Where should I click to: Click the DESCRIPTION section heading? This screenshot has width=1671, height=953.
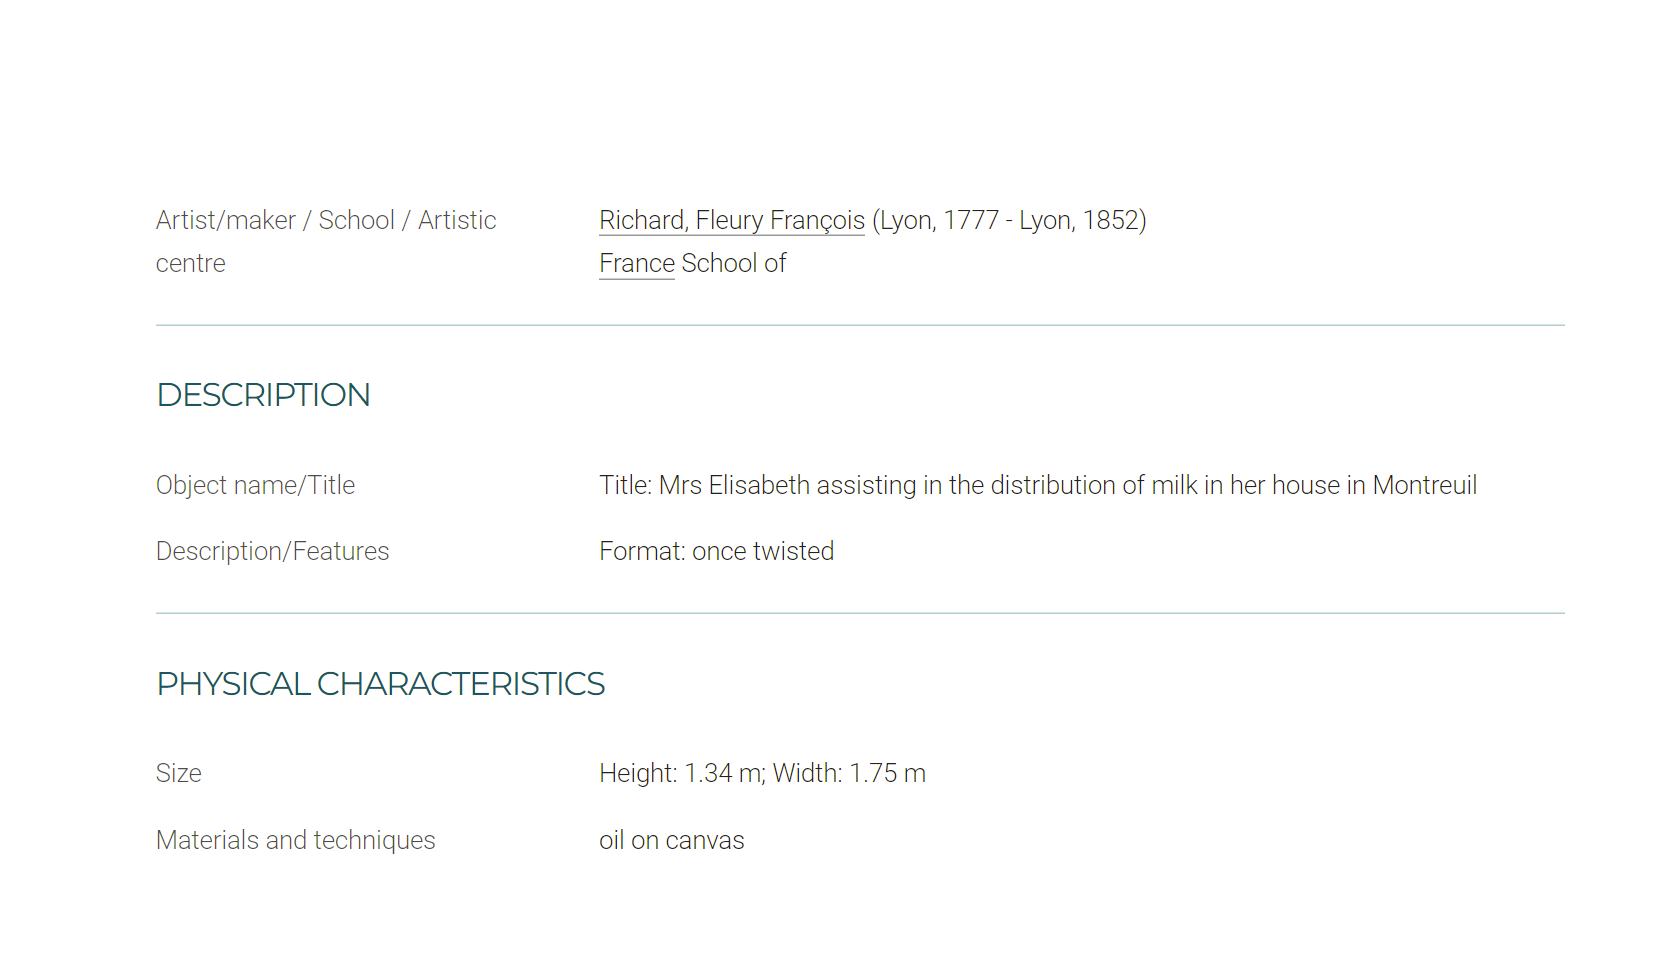[x=264, y=395]
